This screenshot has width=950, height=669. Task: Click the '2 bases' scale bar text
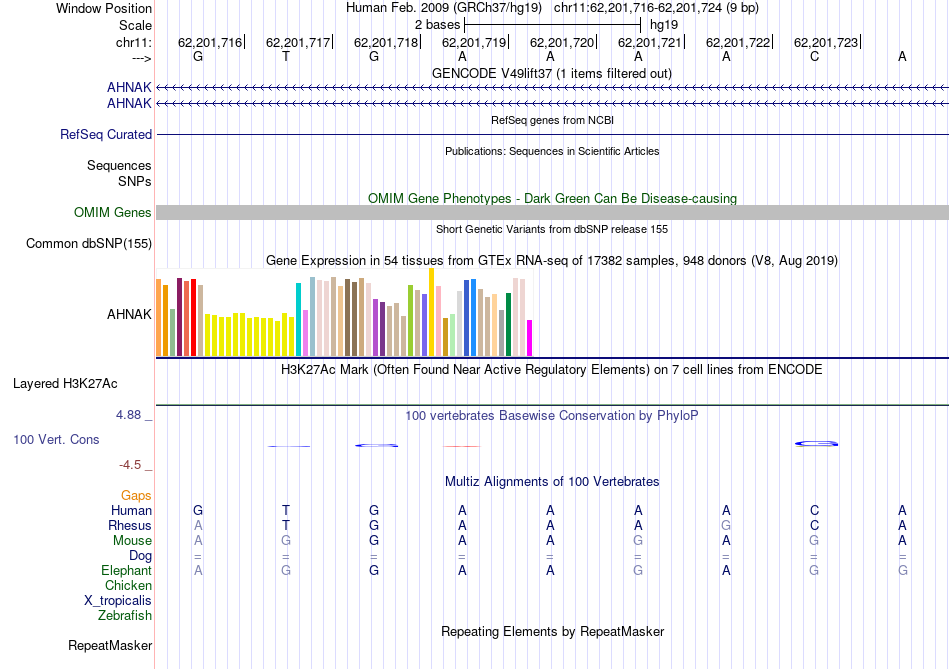point(437,25)
